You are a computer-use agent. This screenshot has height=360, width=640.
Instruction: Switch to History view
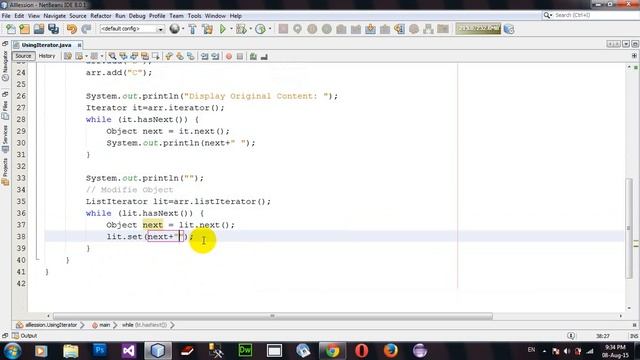click(47, 56)
